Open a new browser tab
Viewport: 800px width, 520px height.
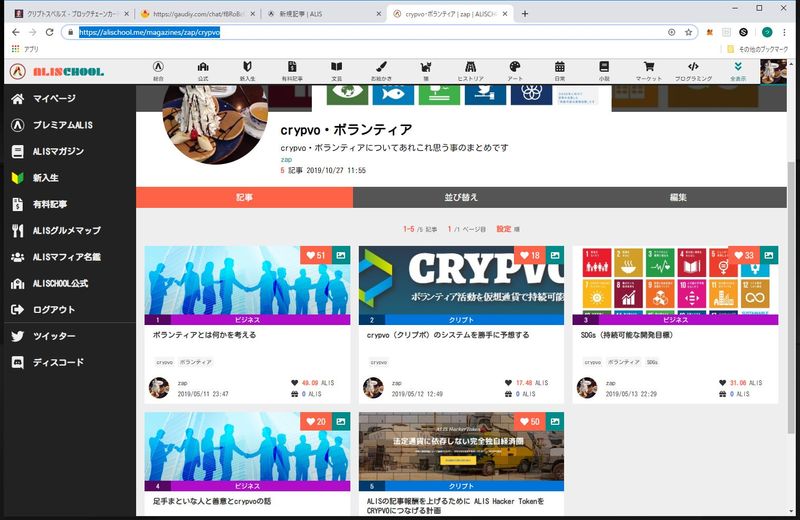coord(524,14)
